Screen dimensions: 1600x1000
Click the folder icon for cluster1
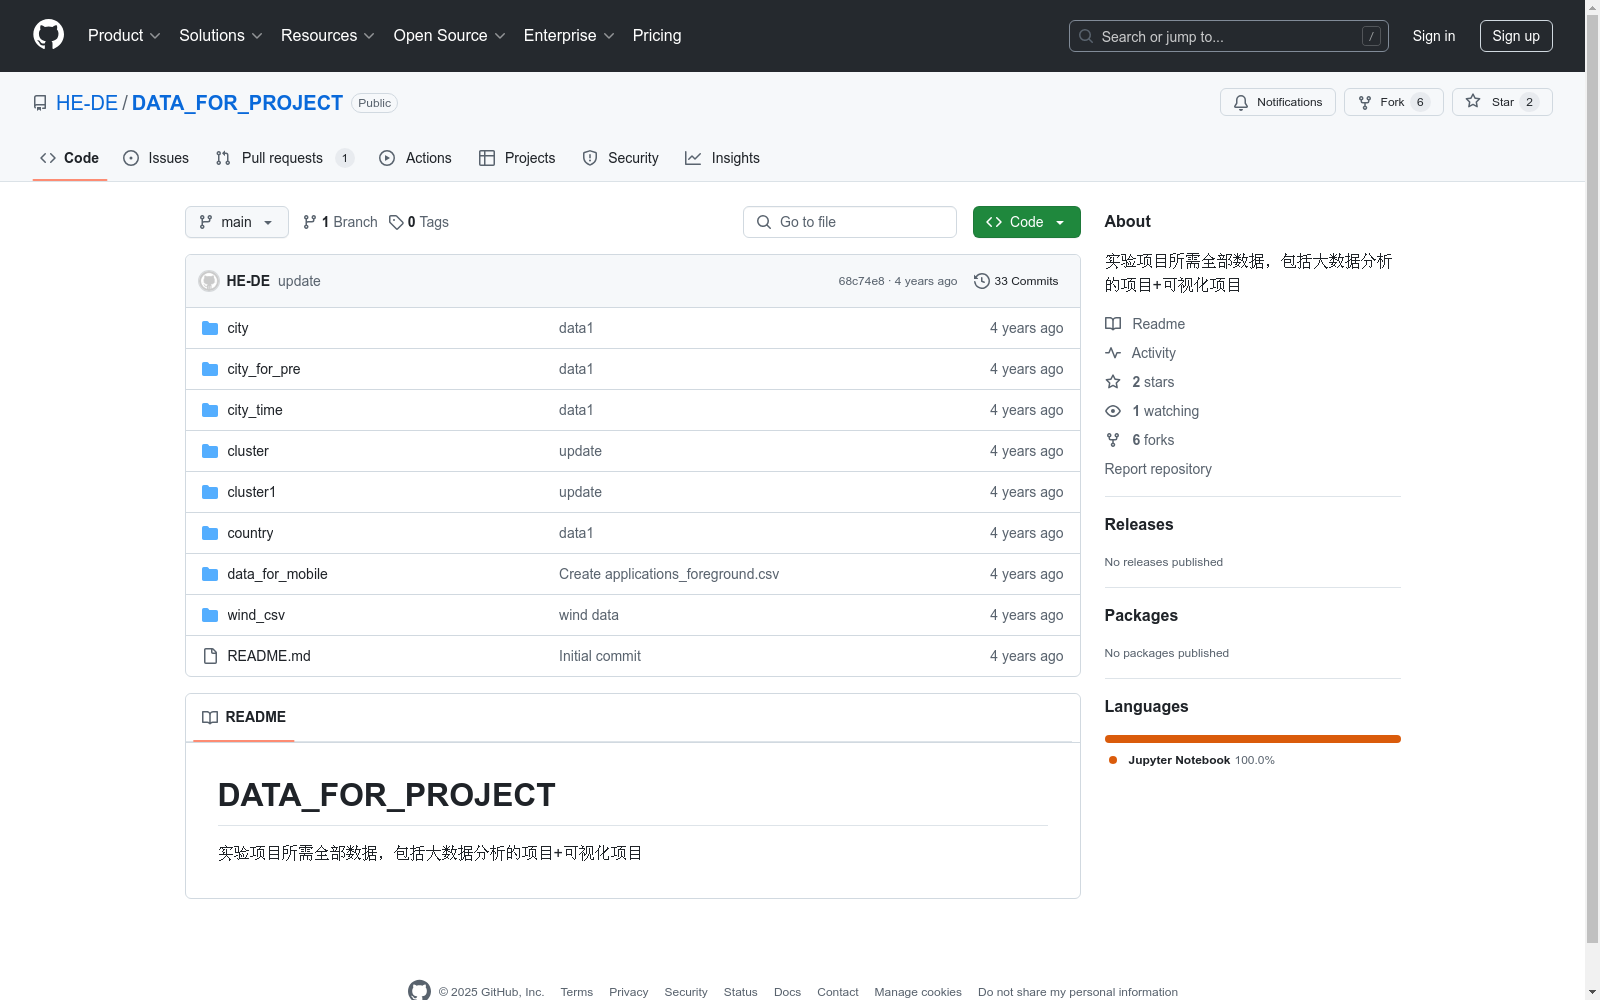point(210,492)
